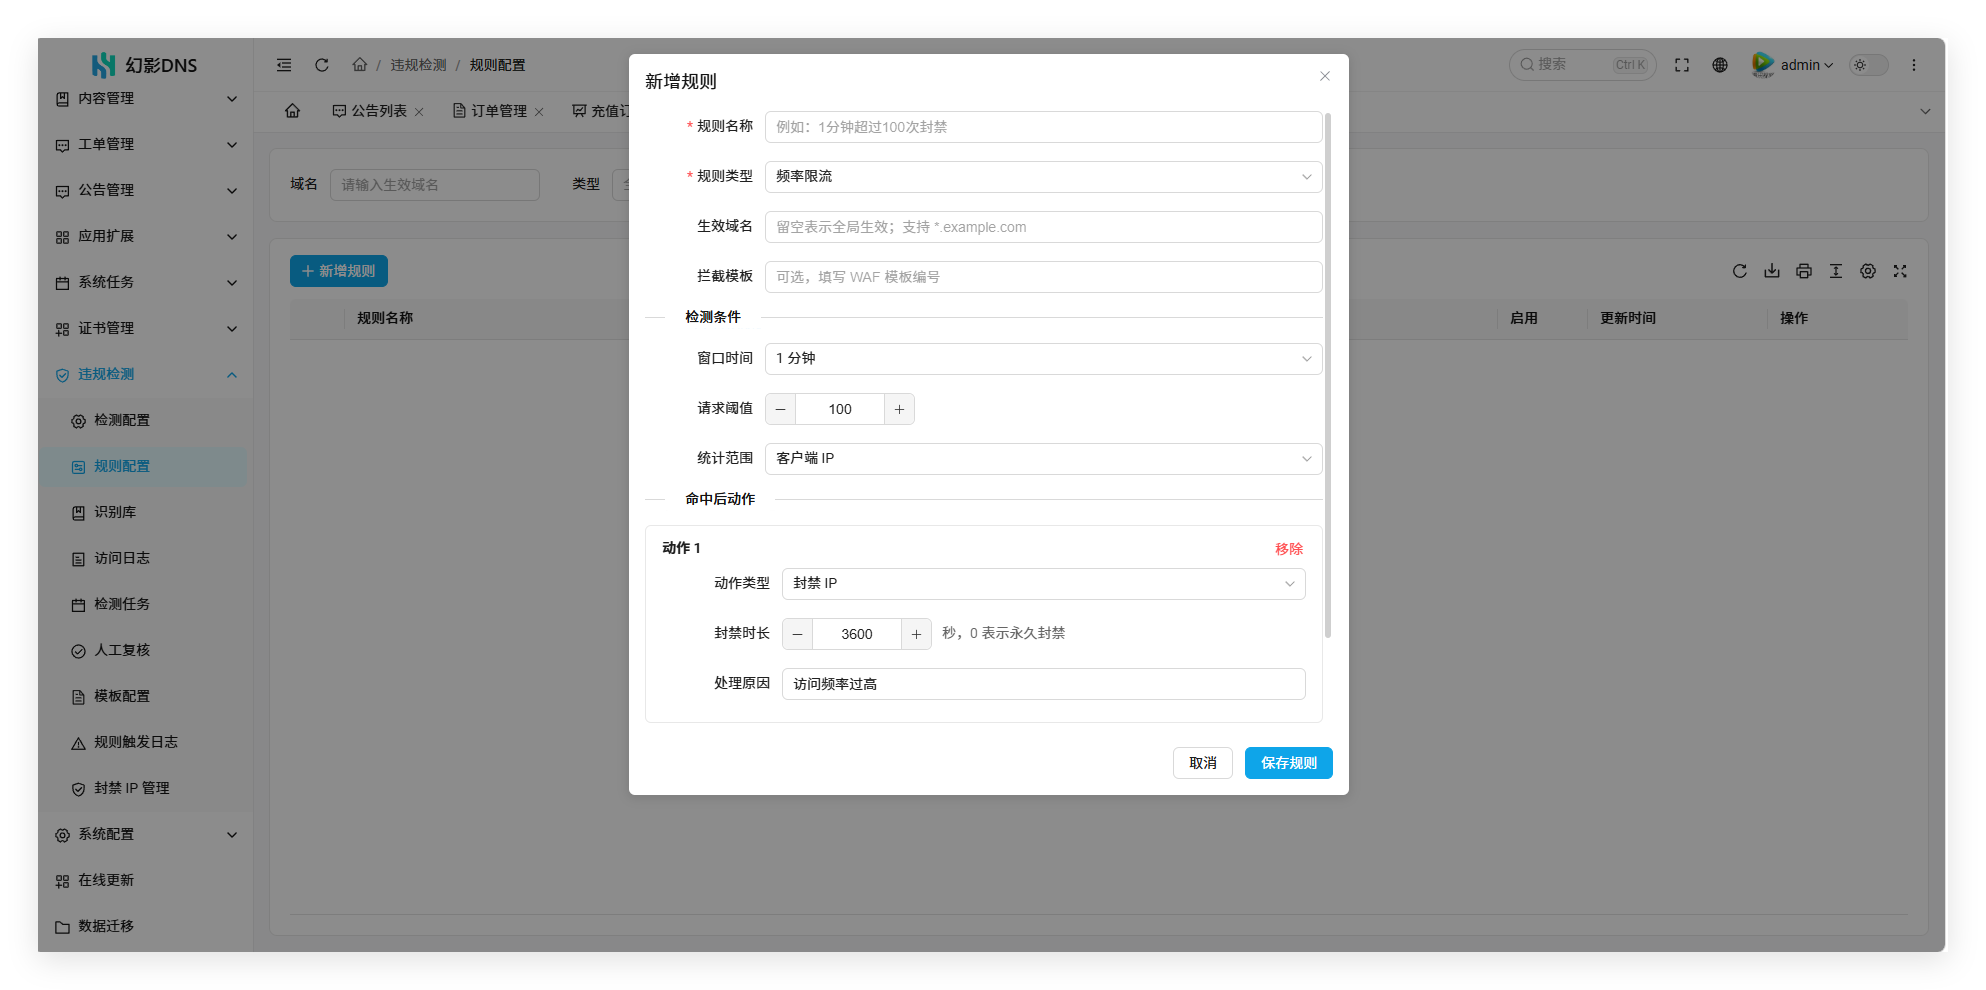Decrease the 请求阈值 value
1986x990 pixels.
click(x=781, y=409)
